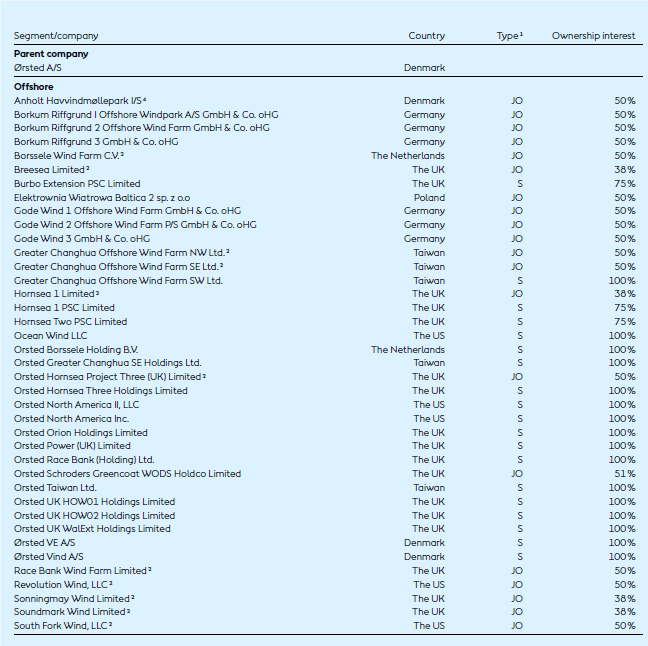
Task: Select the Parent company section heading
Action: (51, 54)
